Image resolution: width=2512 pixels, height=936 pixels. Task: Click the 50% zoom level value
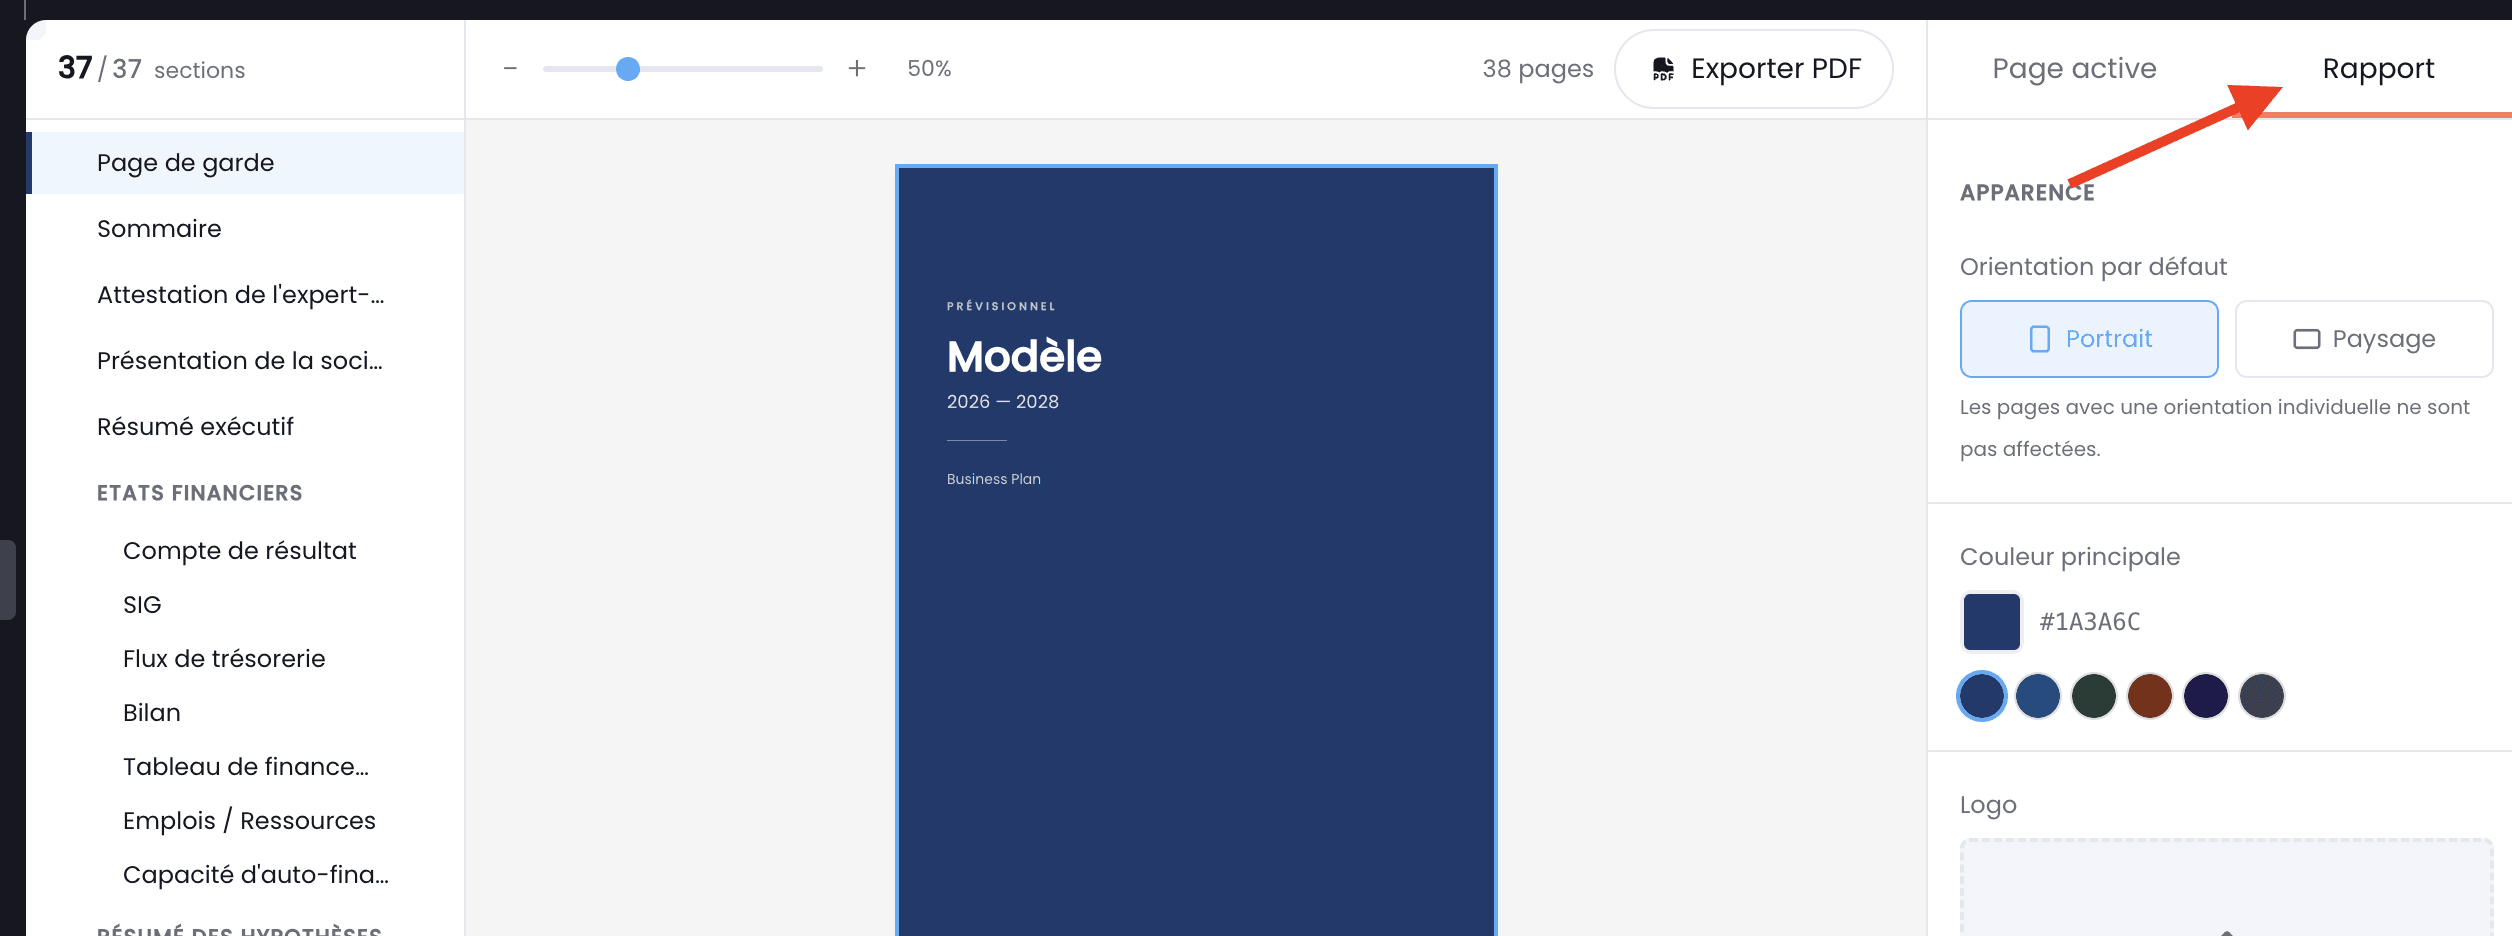click(x=929, y=69)
